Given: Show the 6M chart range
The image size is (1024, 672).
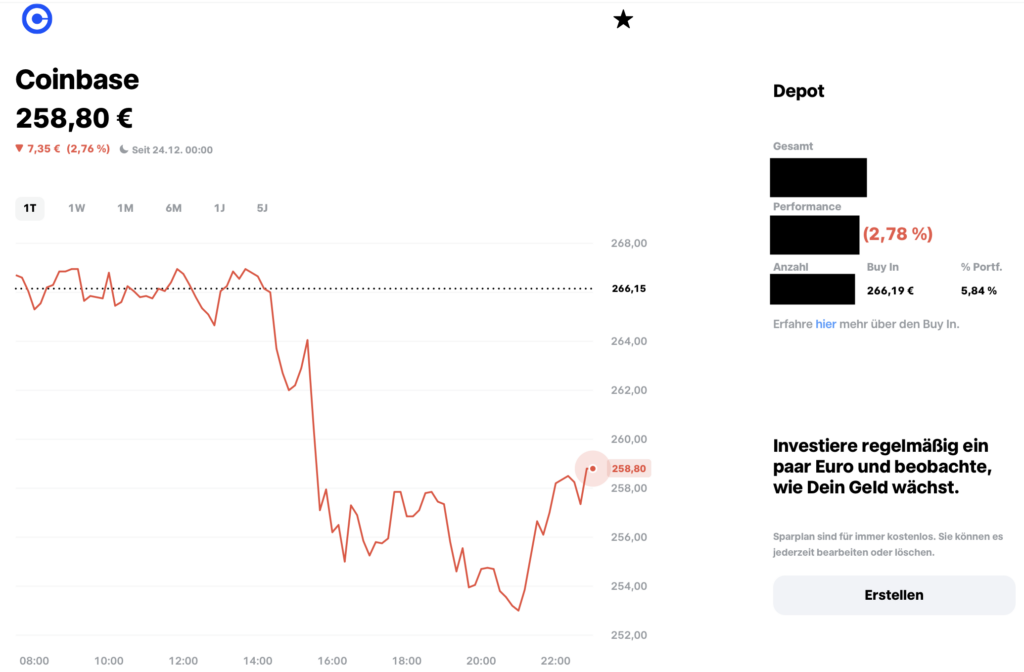Looking at the screenshot, I should (x=173, y=208).
